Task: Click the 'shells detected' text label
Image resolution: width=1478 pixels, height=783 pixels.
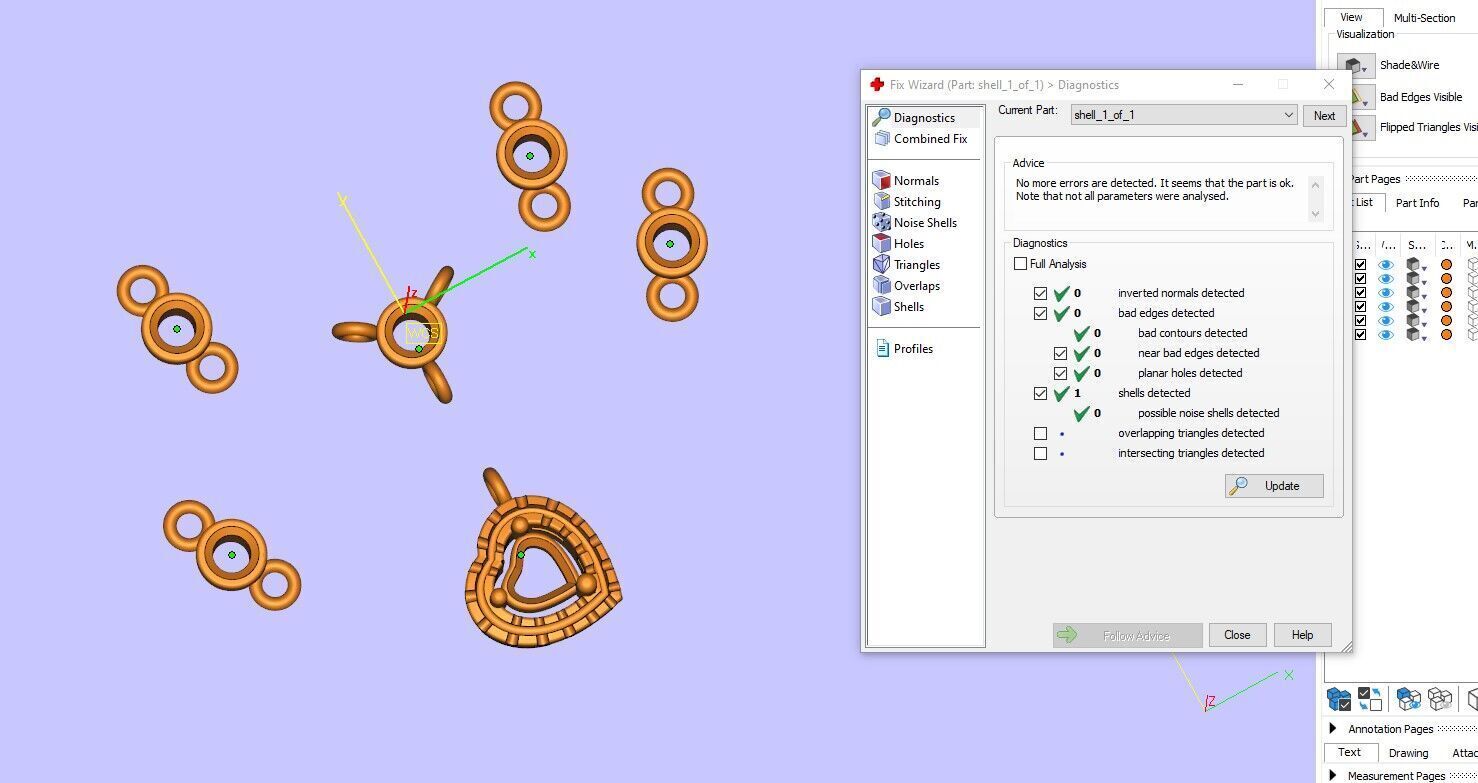Action: 1153,394
